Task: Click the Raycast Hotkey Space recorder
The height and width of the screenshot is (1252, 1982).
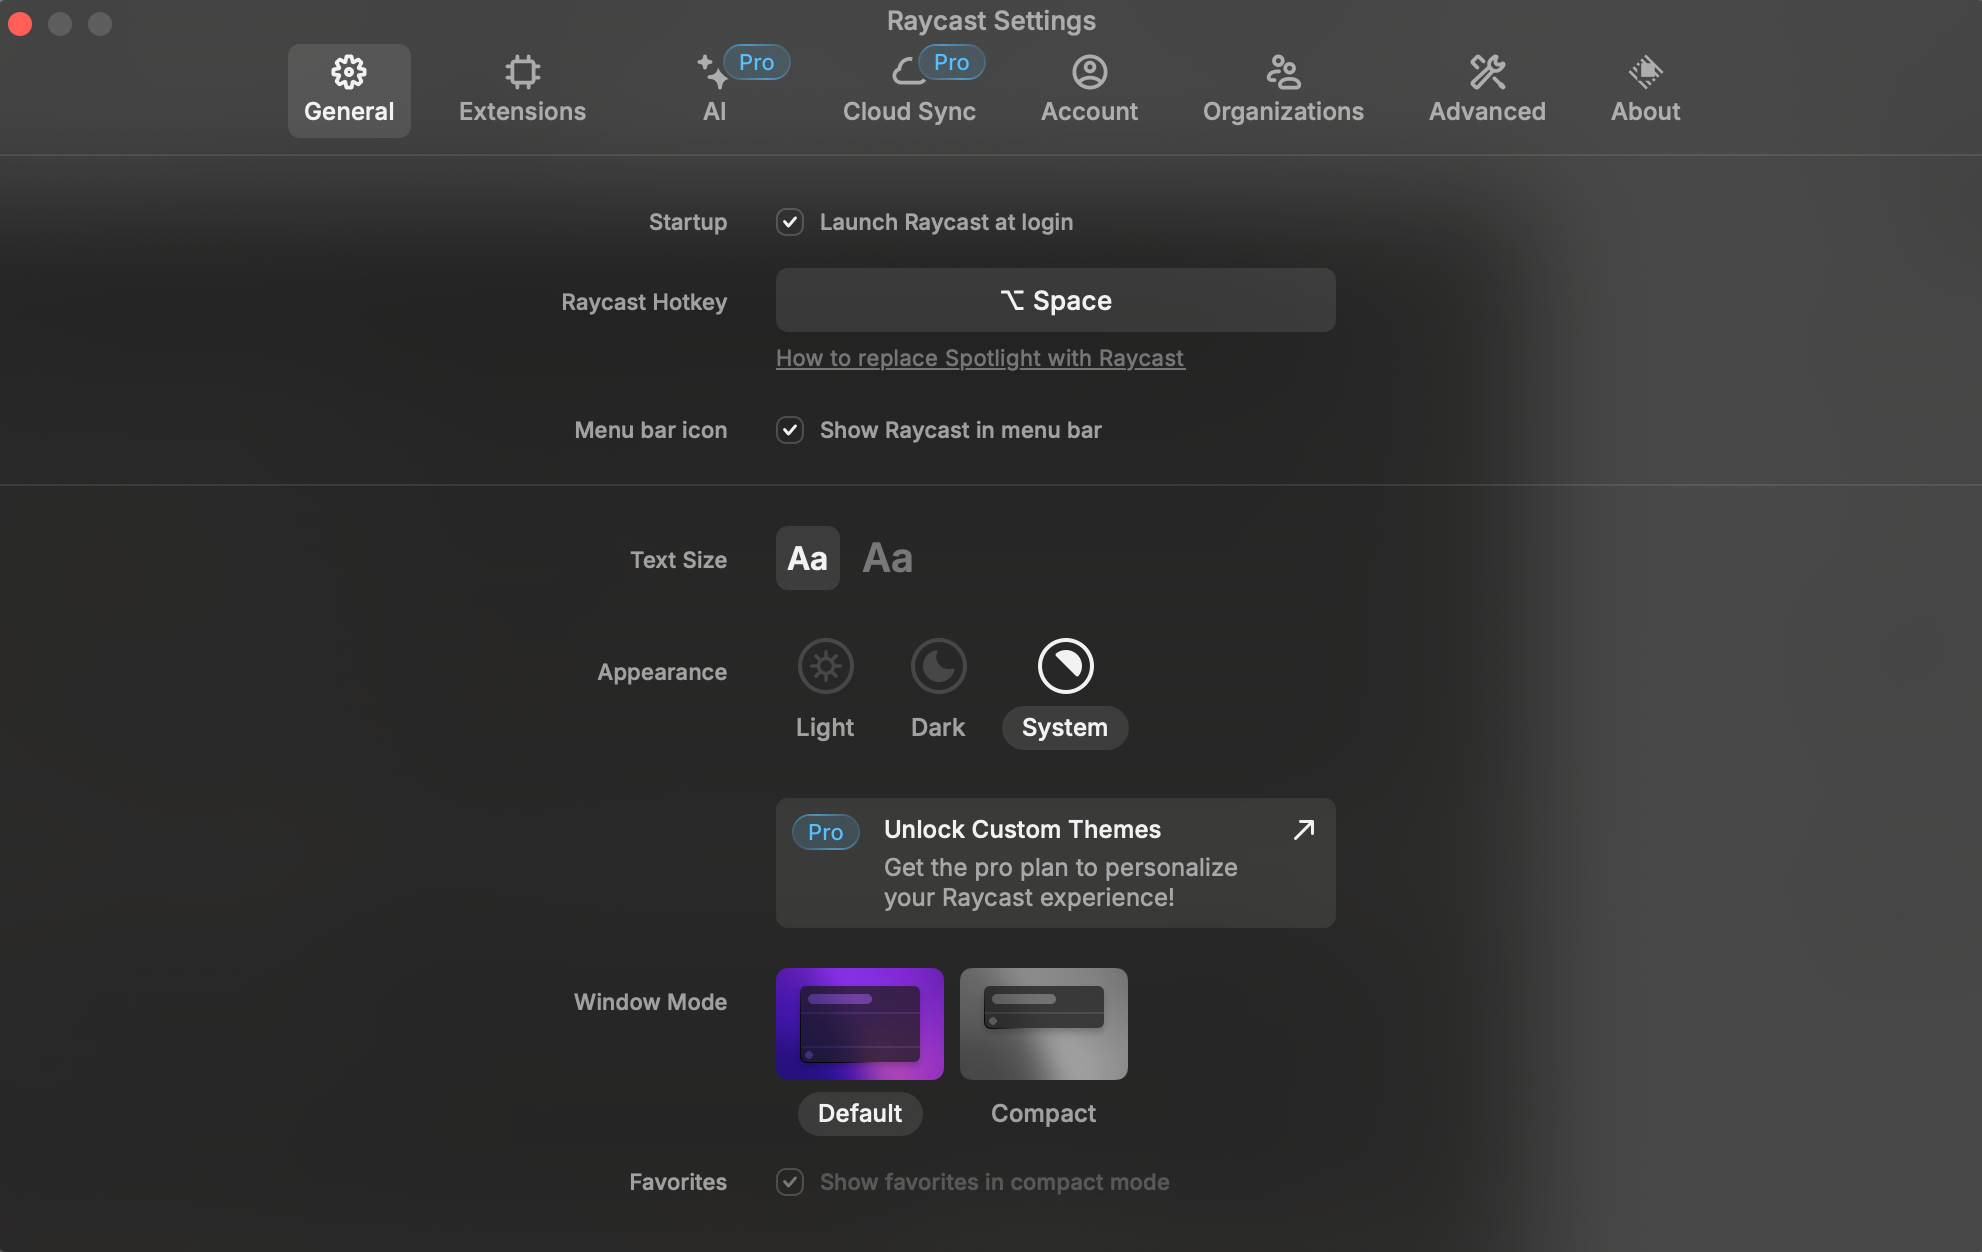Action: pyautogui.click(x=1055, y=300)
